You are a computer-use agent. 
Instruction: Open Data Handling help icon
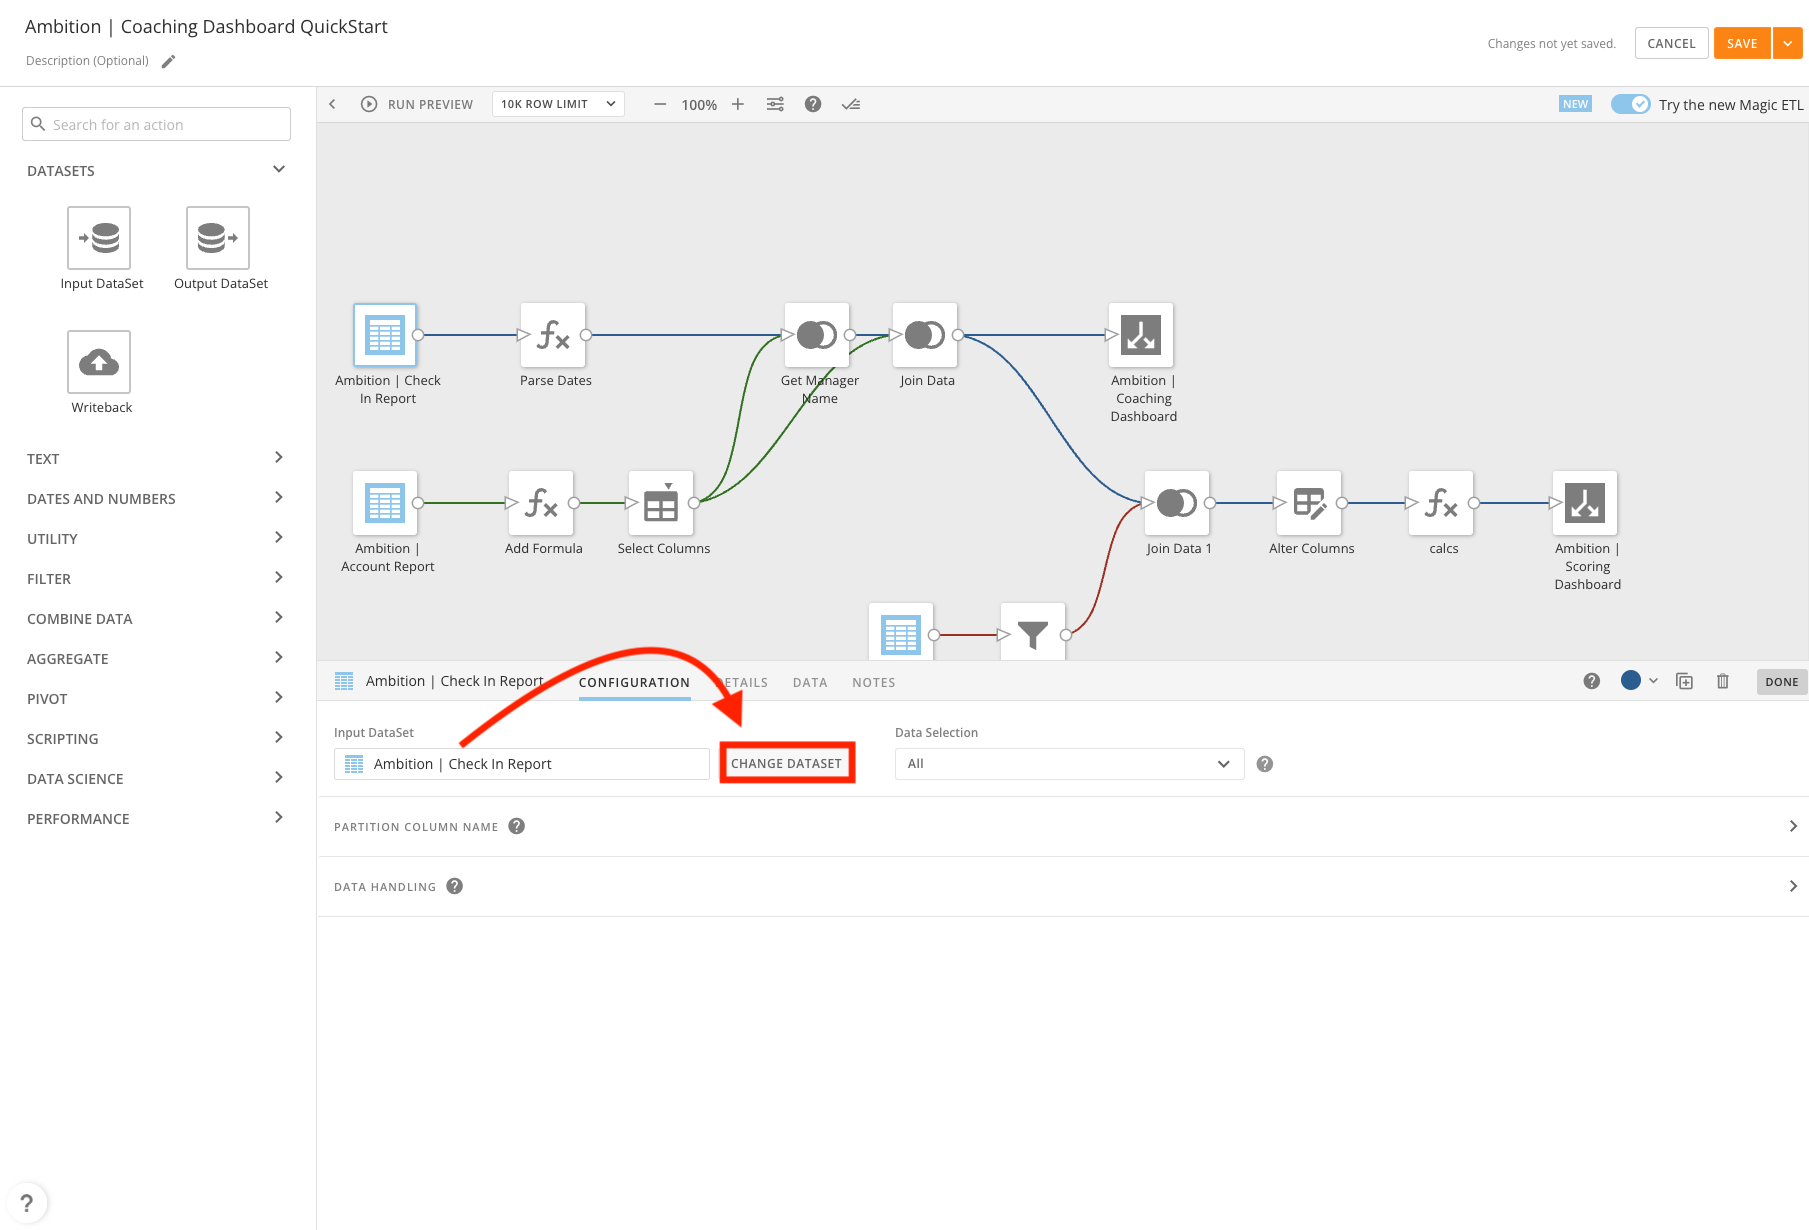(455, 886)
